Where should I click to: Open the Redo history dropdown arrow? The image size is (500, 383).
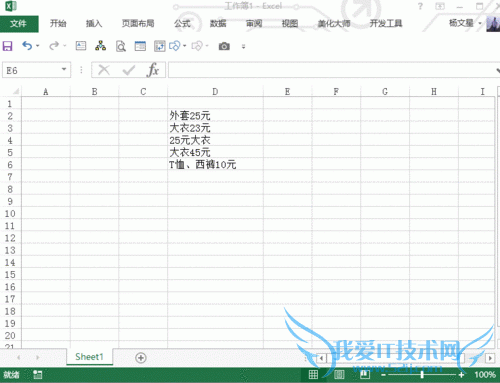point(64,46)
